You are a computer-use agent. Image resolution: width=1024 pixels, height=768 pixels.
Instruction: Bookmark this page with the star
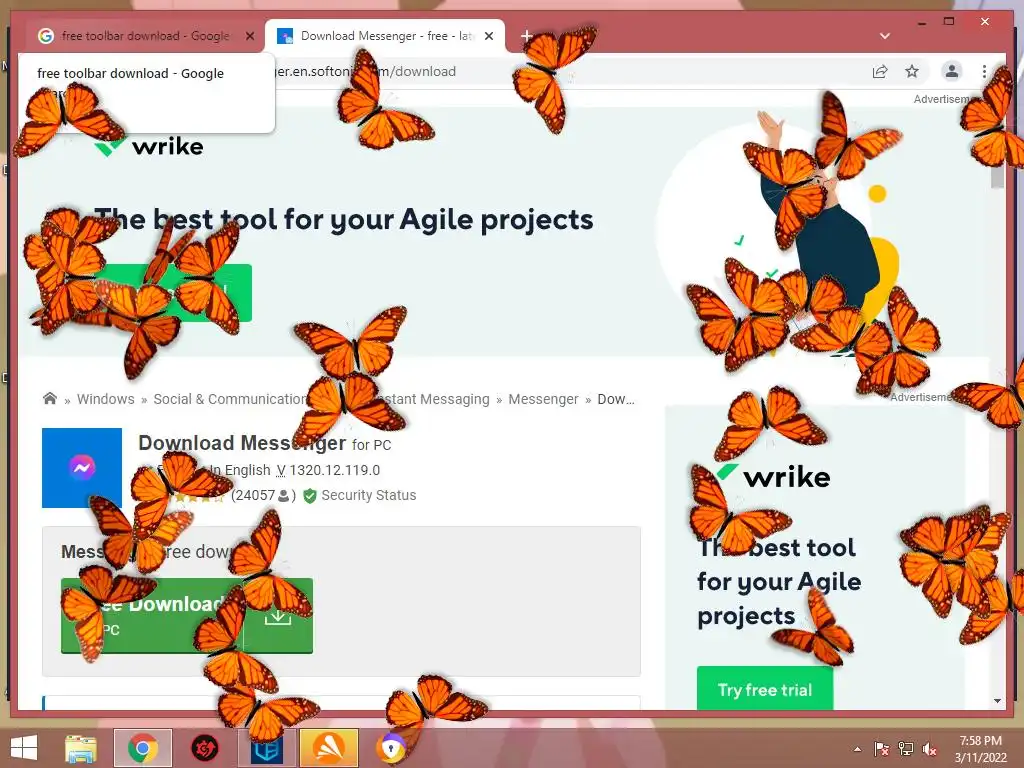[912, 71]
